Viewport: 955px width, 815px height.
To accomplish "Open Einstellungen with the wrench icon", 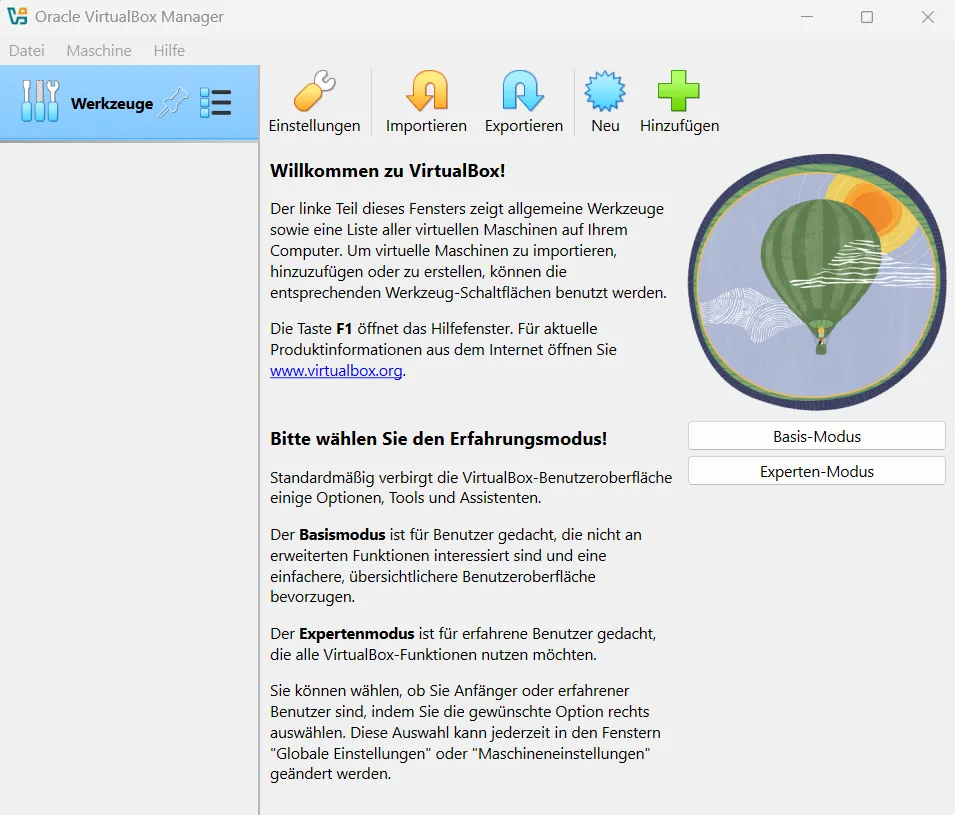I will (314, 91).
